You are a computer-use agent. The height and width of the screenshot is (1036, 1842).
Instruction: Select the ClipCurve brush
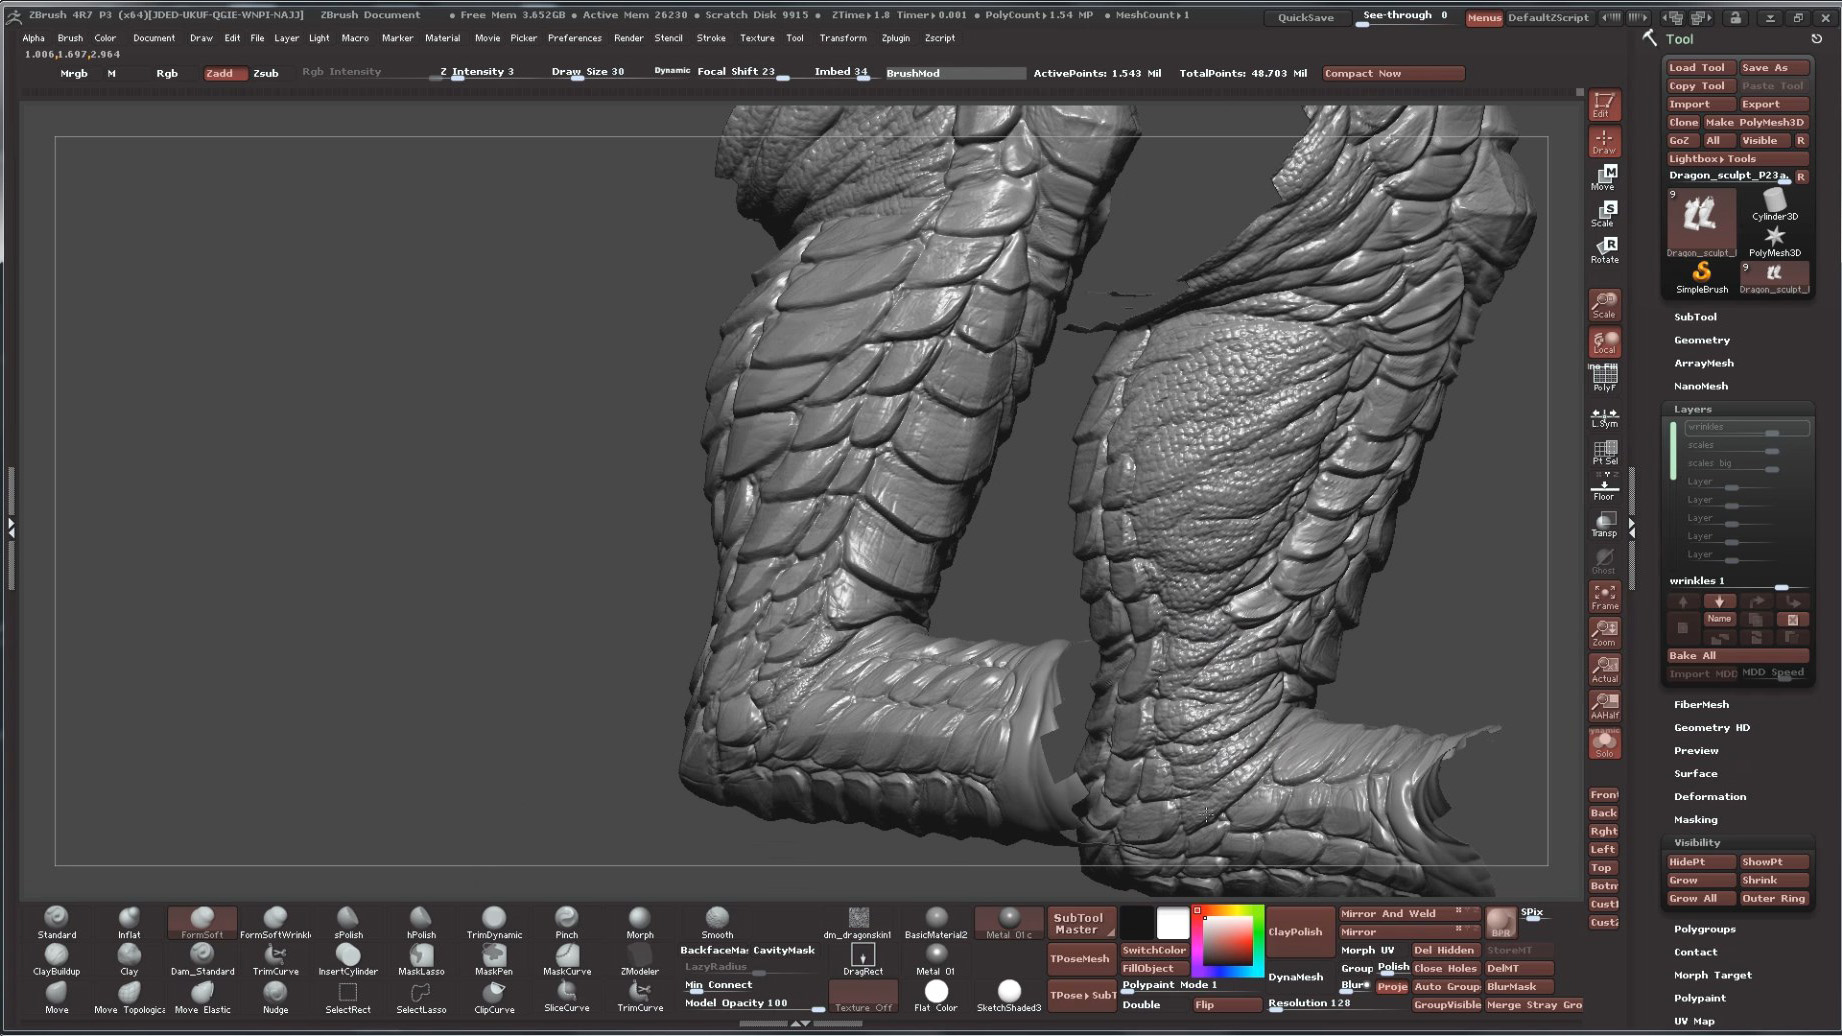pos(494,997)
